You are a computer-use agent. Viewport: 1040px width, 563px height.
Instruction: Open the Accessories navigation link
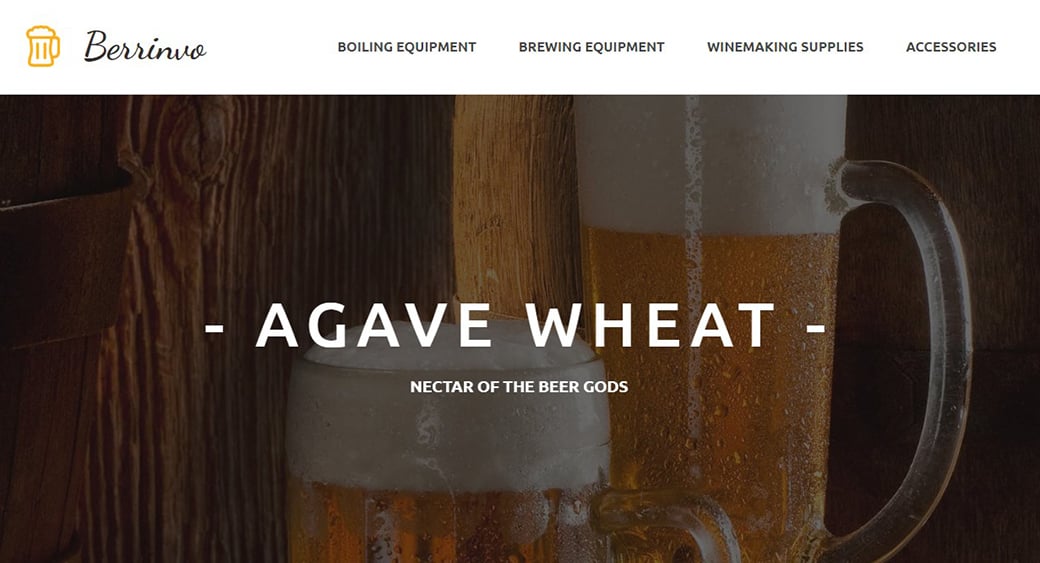[951, 47]
